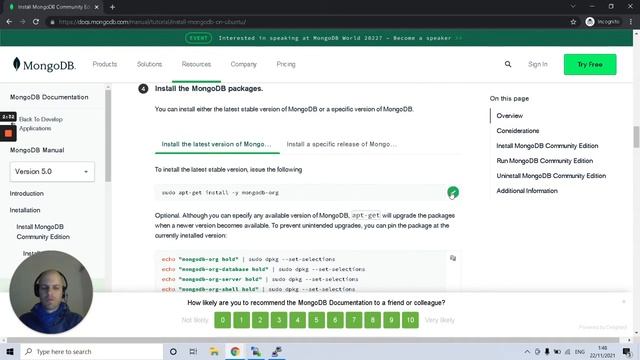Go to Pricing page
The width and height of the screenshot is (640, 360).
pyautogui.click(x=286, y=64)
